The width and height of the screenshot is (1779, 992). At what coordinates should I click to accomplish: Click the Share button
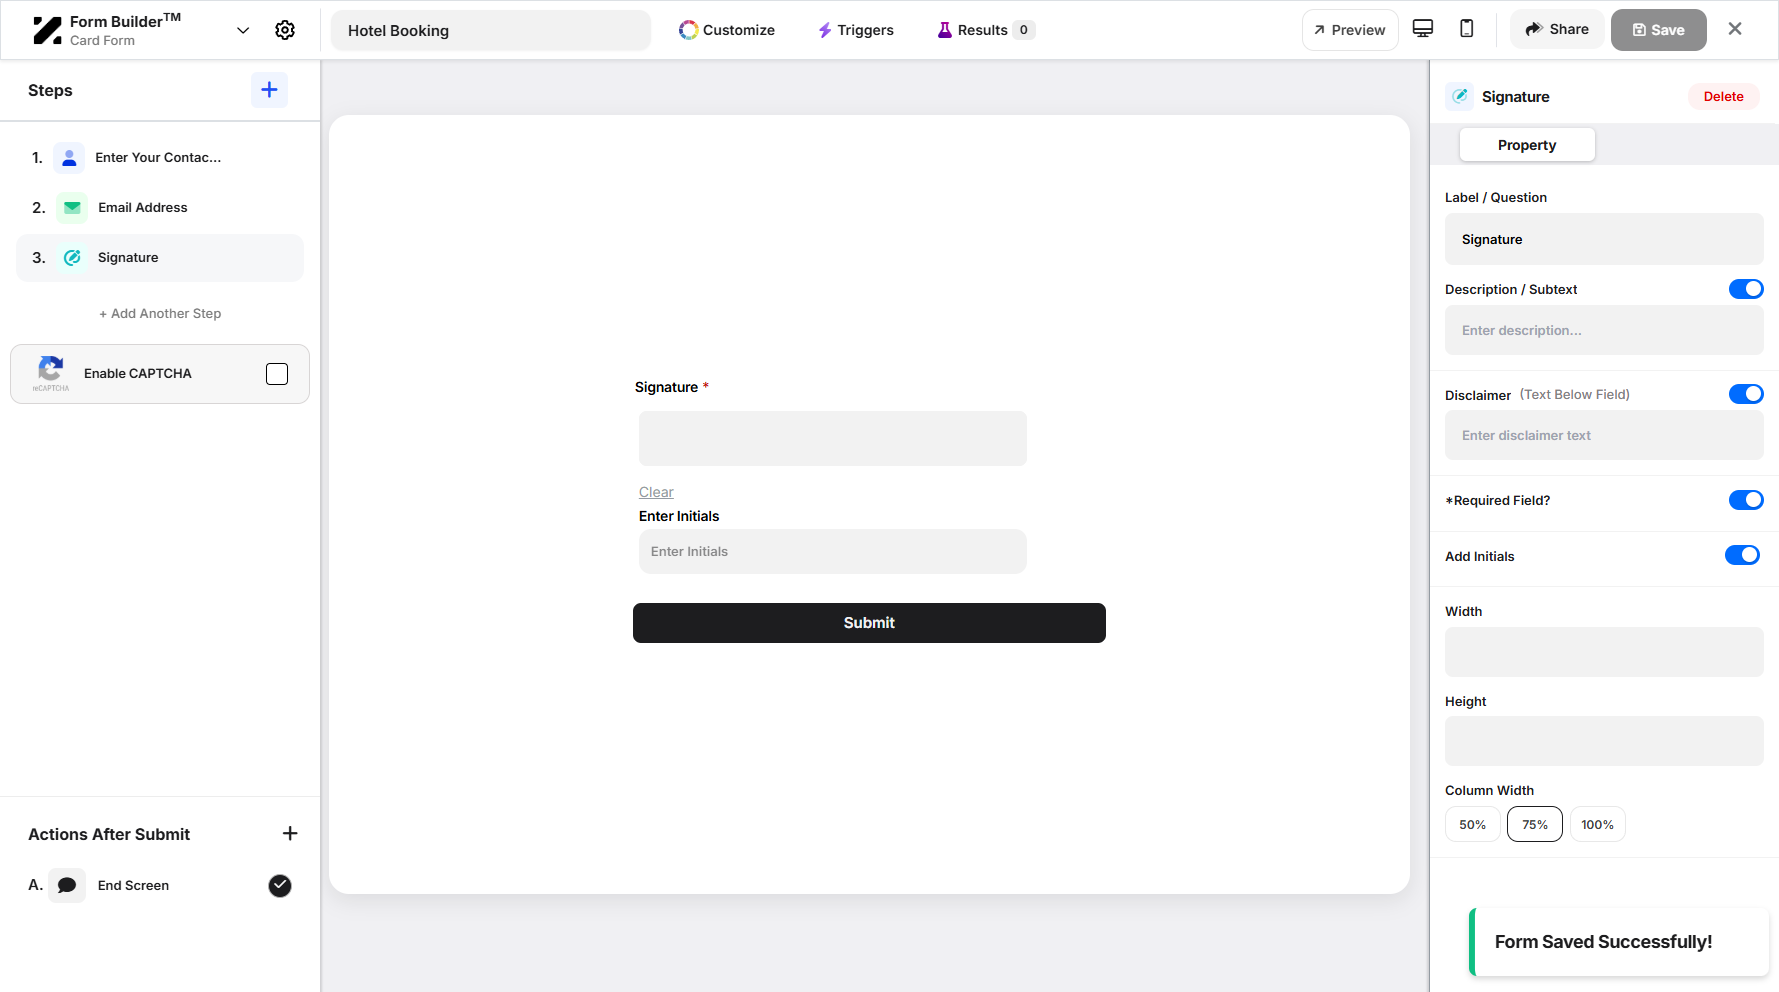[x=1557, y=29]
